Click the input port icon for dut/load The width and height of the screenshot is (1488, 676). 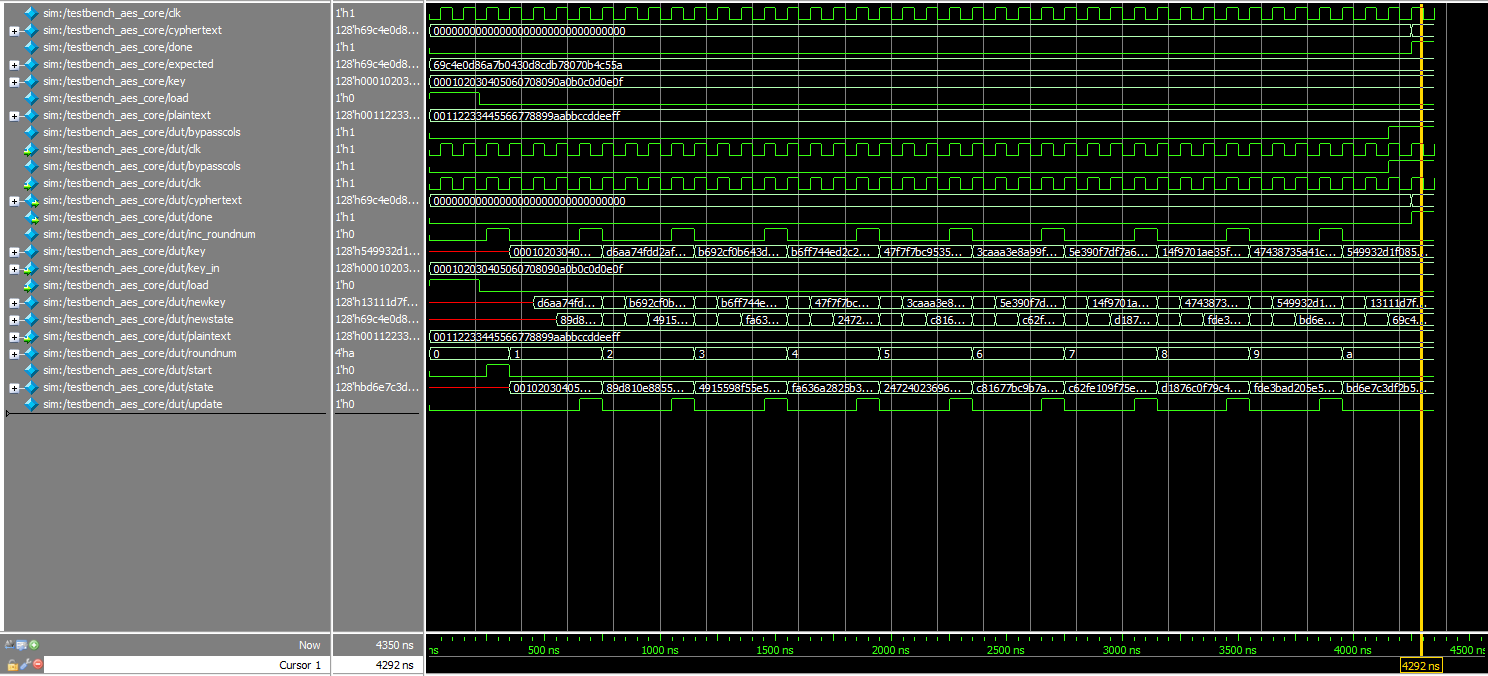pos(31,285)
